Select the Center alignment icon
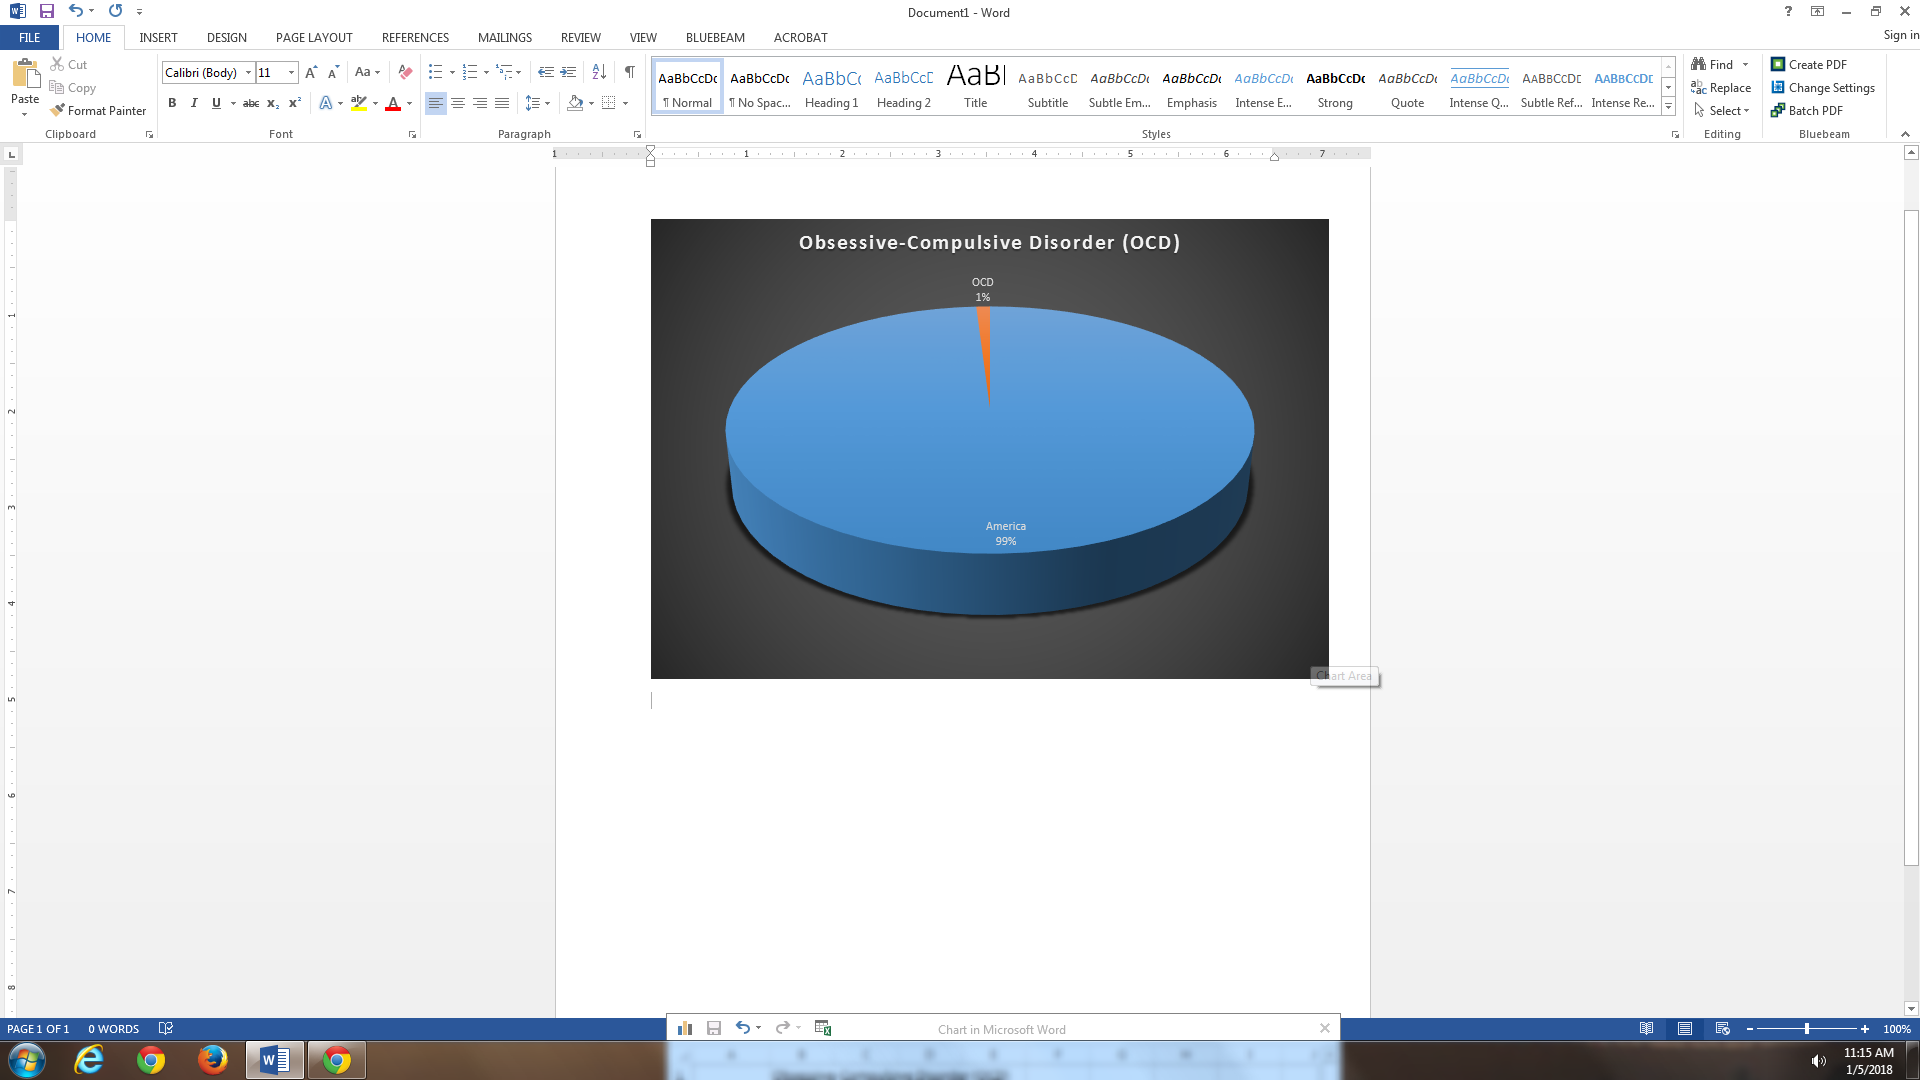 point(458,103)
